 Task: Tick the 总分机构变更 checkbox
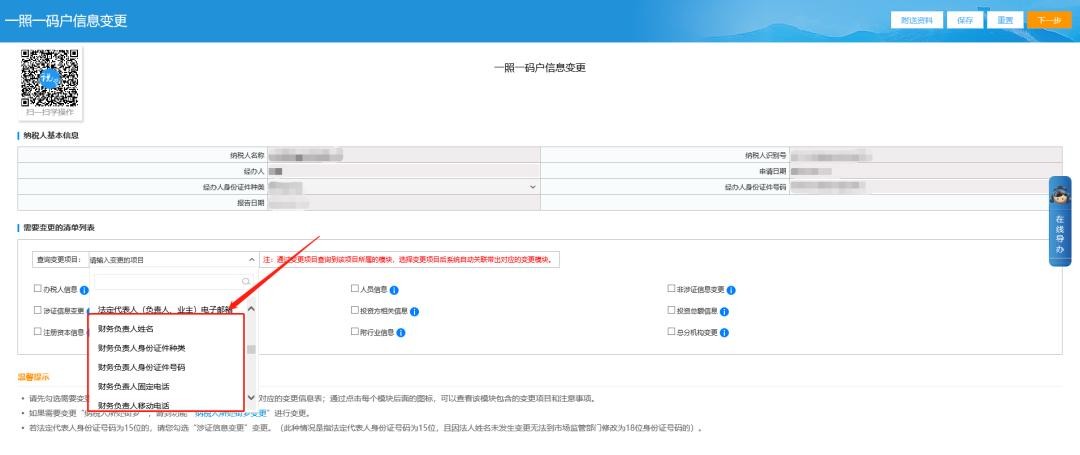click(x=671, y=332)
